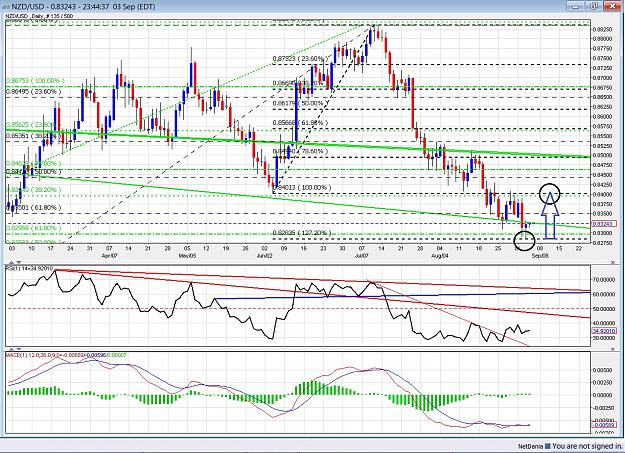The height and width of the screenshot is (453, 625).
Task: Click the 0.82835 (127.20%) Fibonacci label
Action: tap(301, 232)
